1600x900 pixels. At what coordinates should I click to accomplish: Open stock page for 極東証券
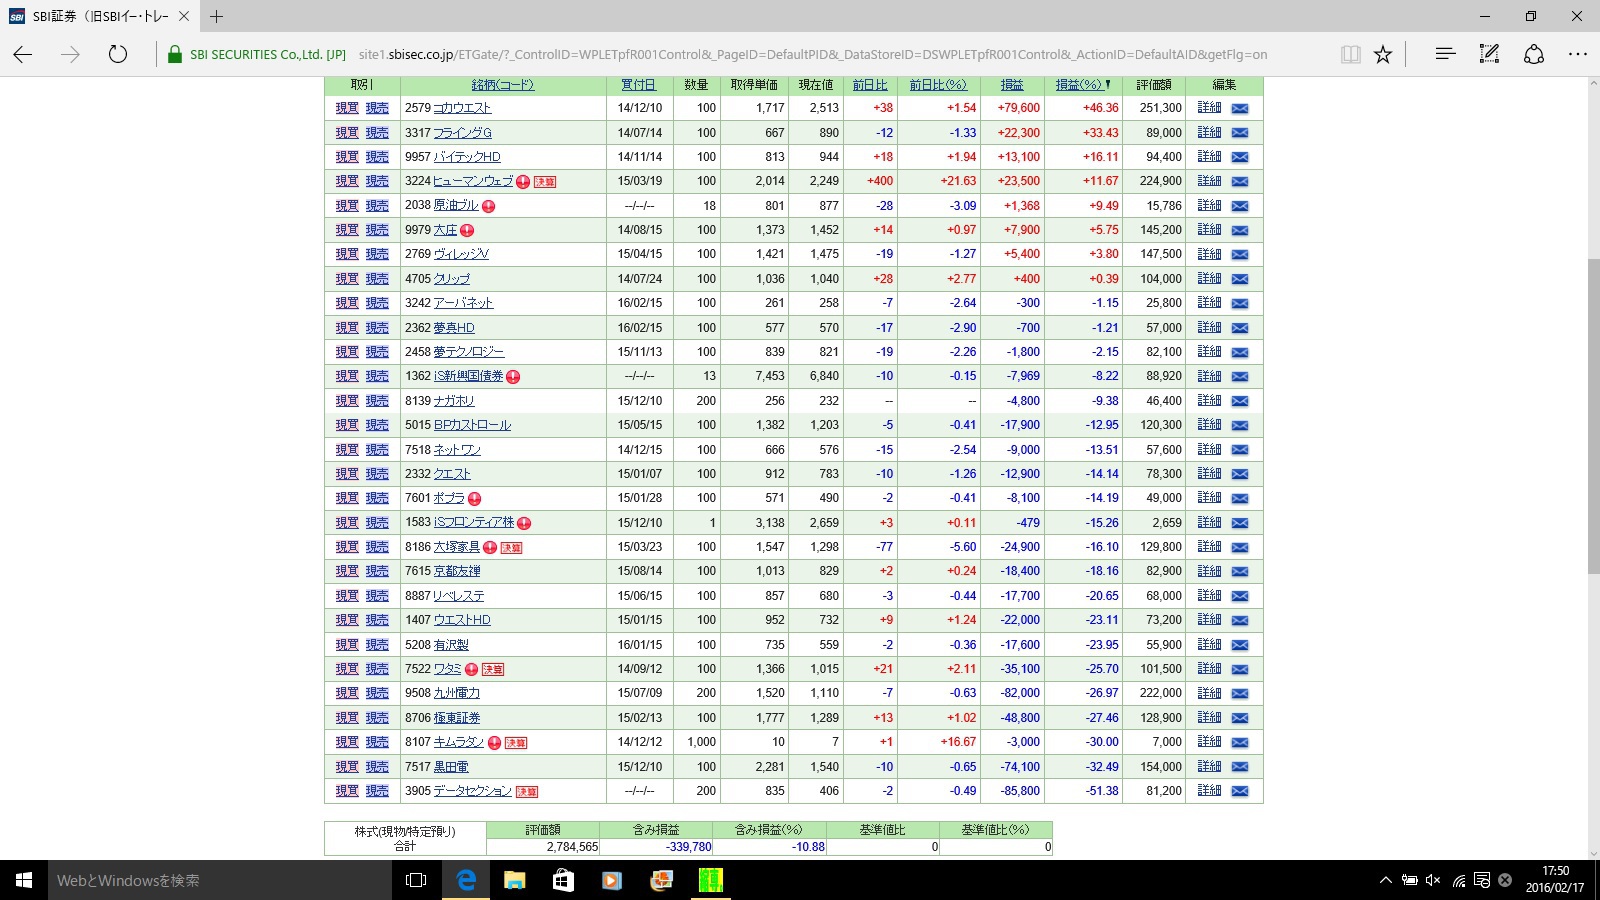pos(457,718)
